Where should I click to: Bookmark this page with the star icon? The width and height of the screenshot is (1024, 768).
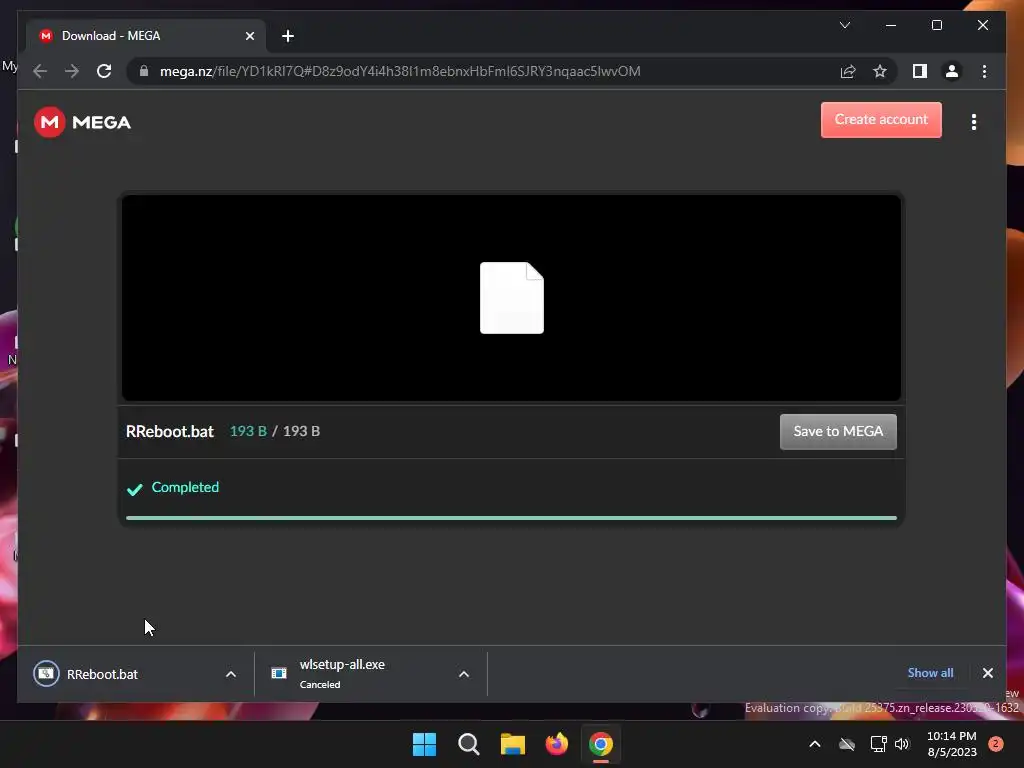[880, 71]
